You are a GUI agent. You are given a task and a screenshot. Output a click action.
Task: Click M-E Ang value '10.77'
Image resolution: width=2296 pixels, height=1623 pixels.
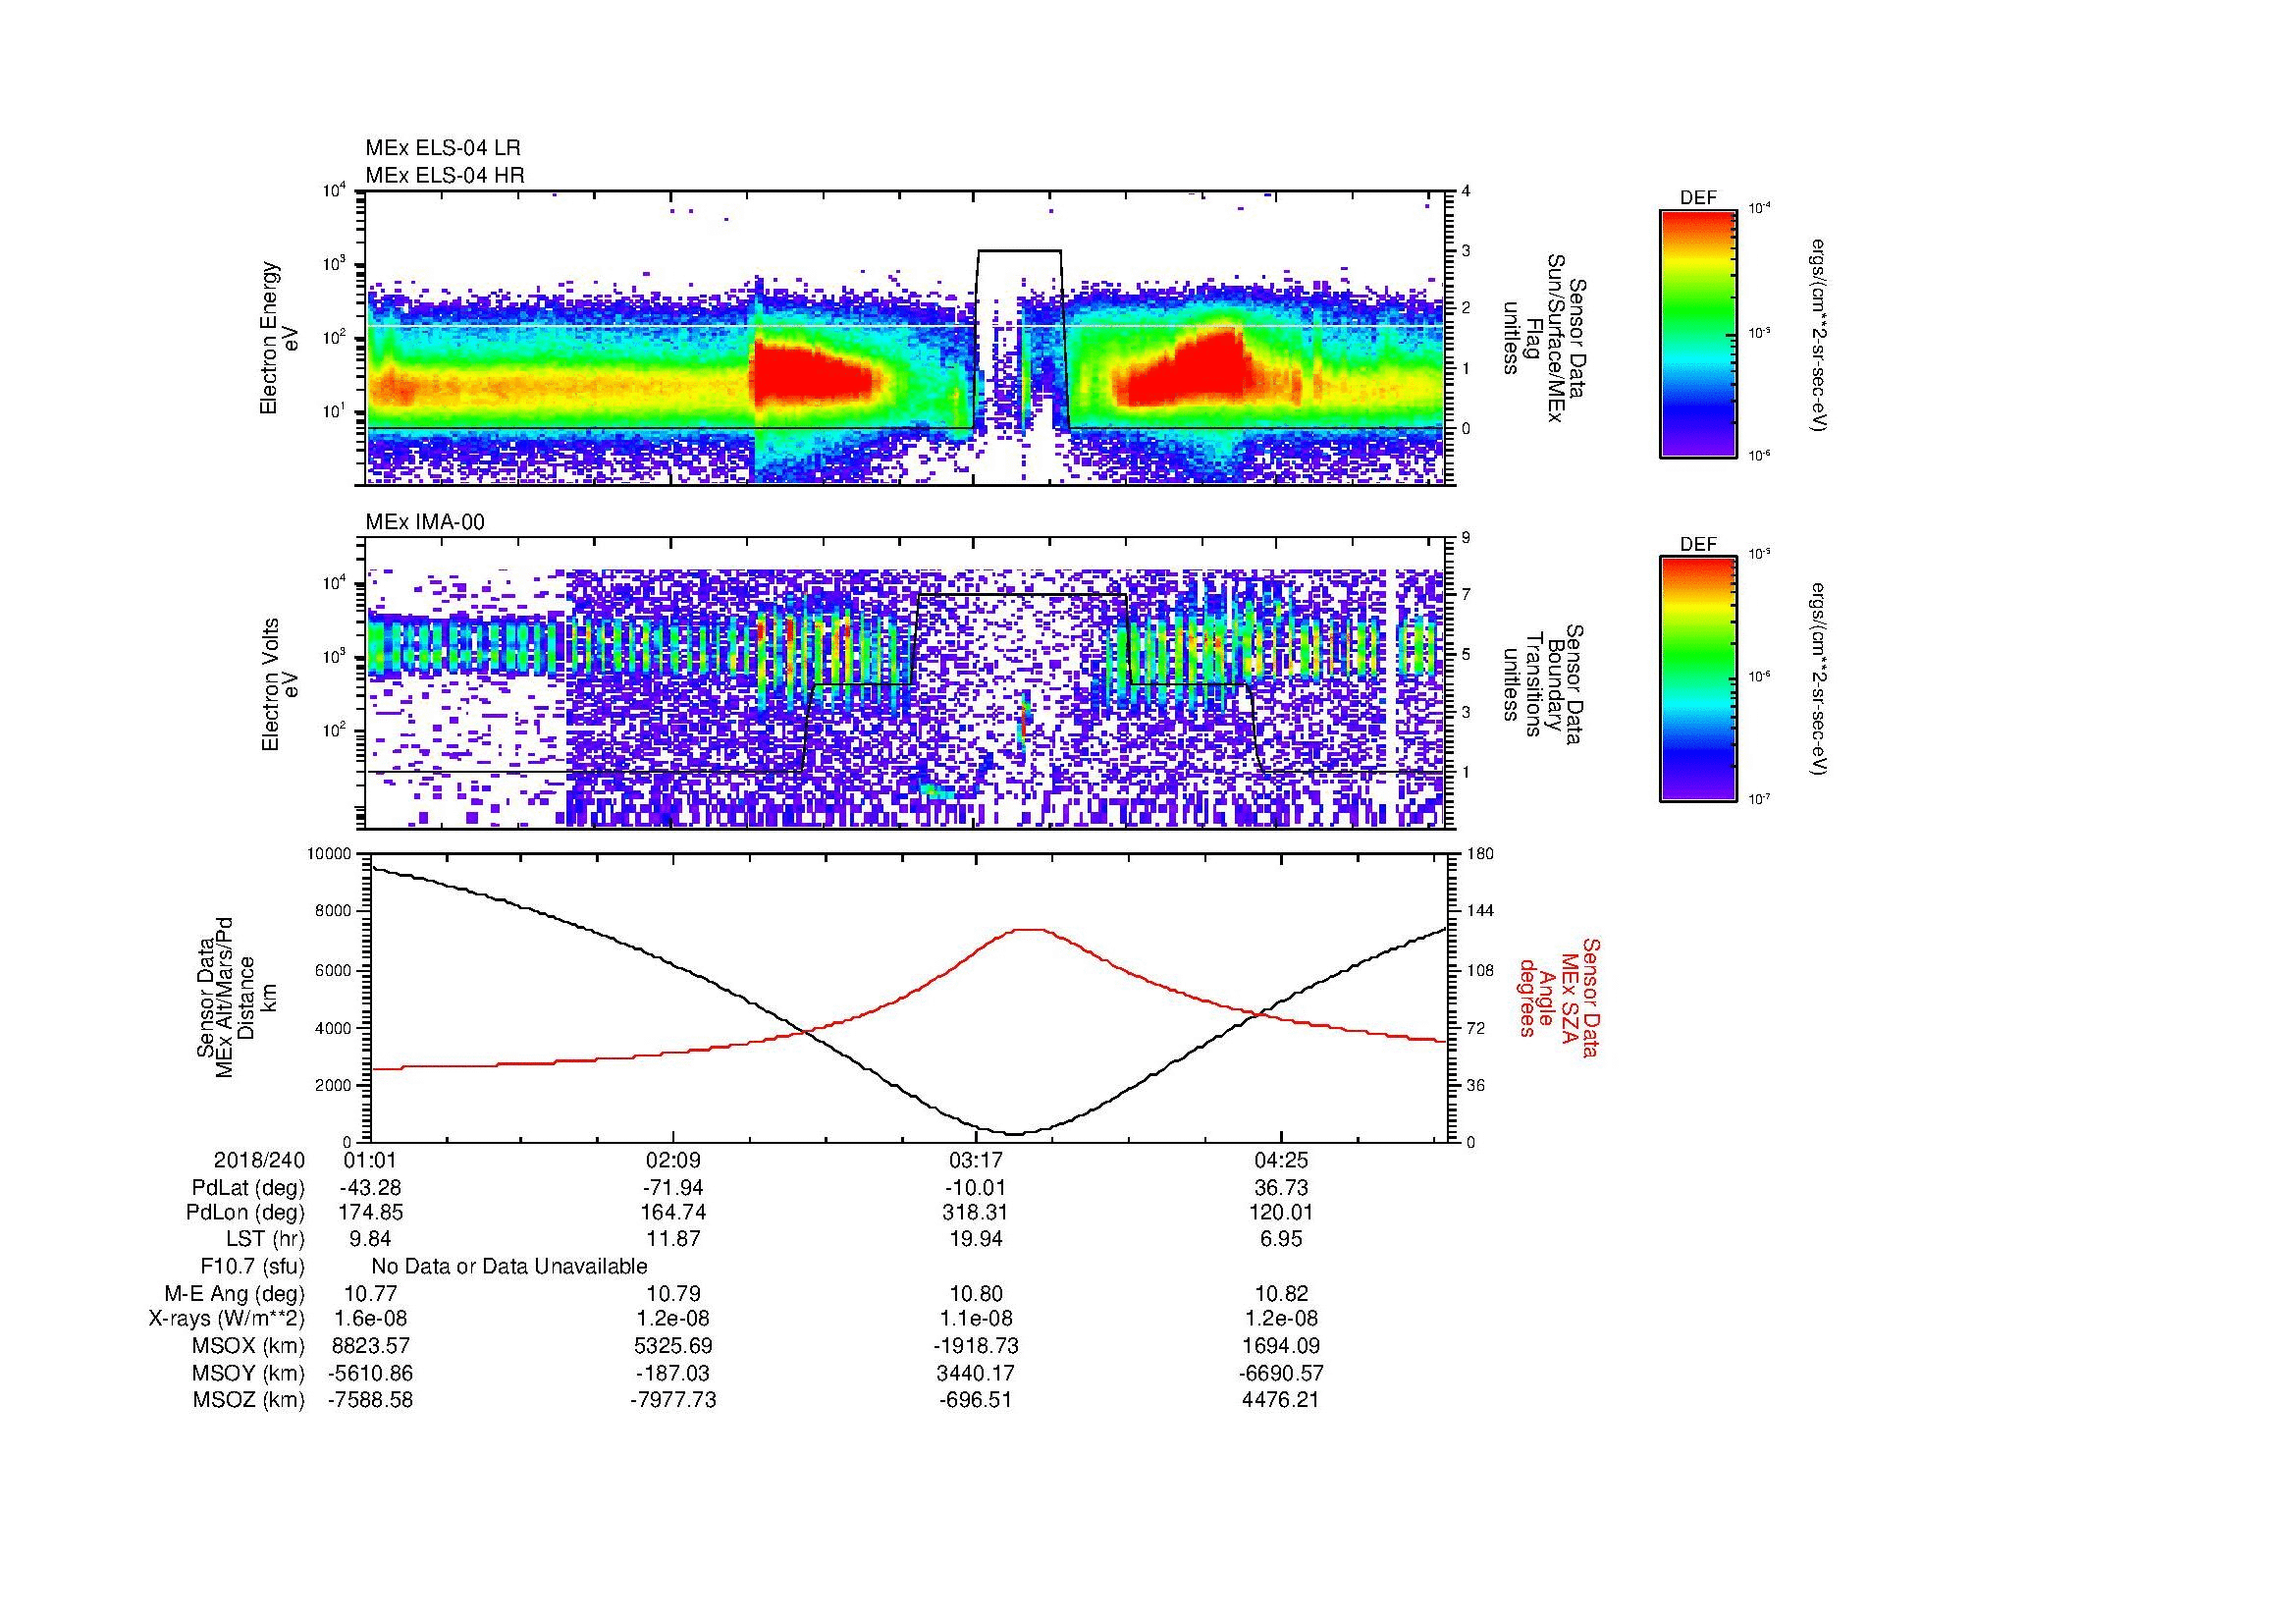pos(371,1293)
